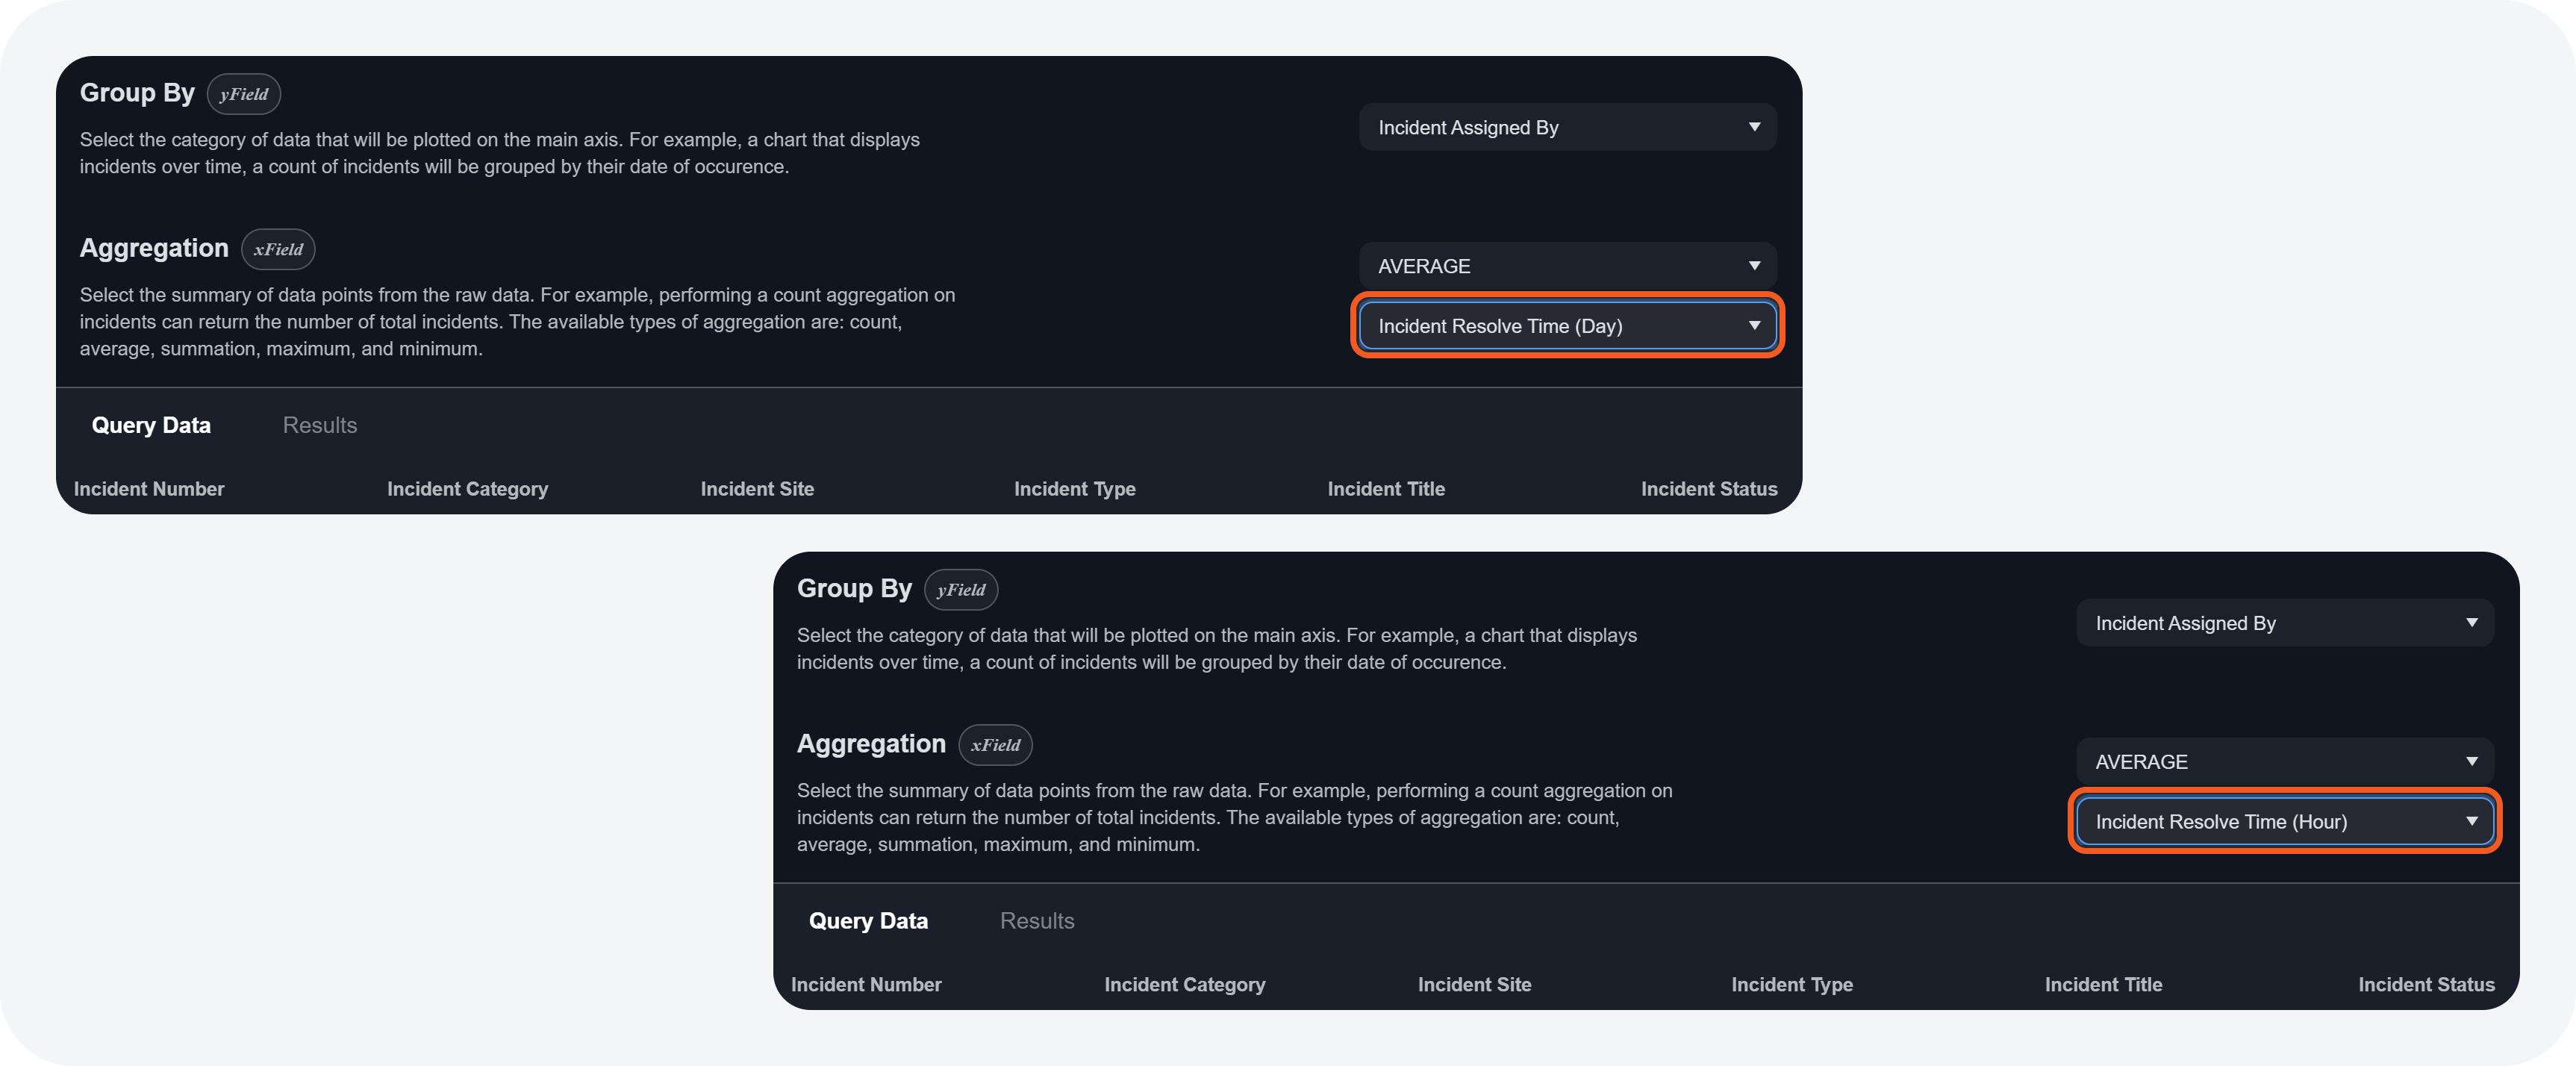Open top panel AVERAGE aggregation dropdown
2576x1066 pixels.
[1567, 266]
